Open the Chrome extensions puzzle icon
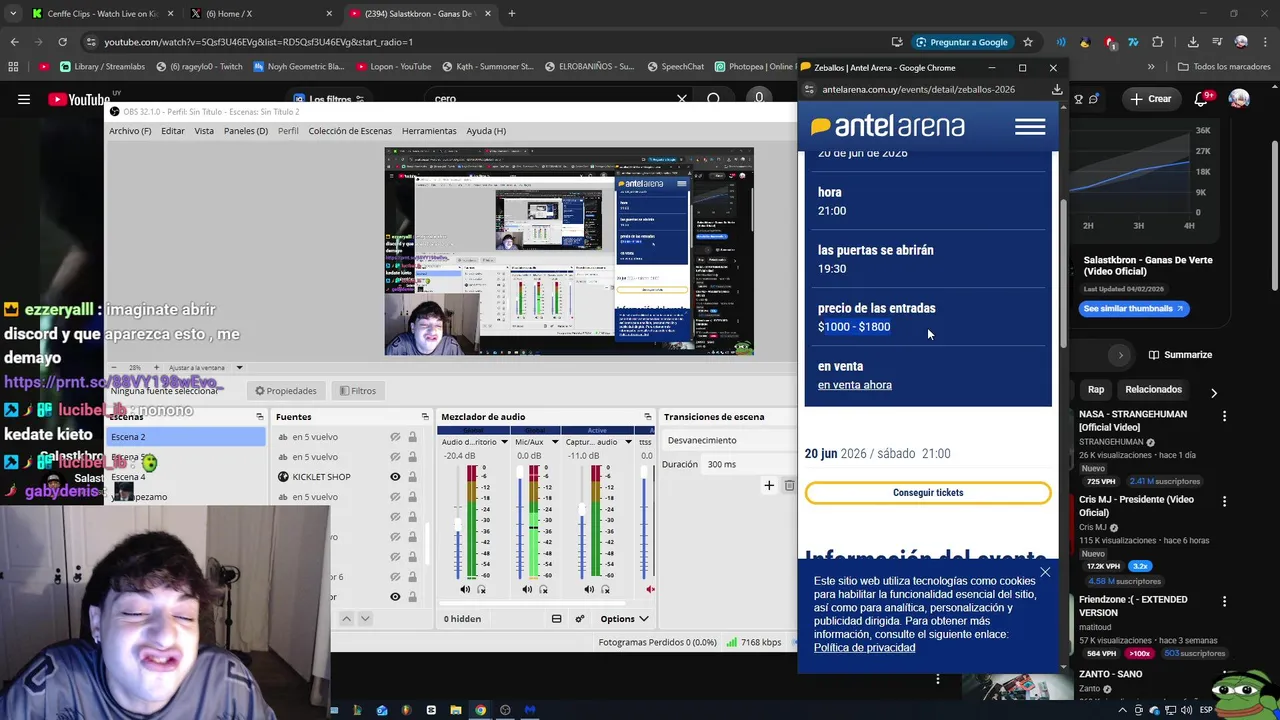The width and height of the screenshot is (1280, 720). click(1157, 42)
